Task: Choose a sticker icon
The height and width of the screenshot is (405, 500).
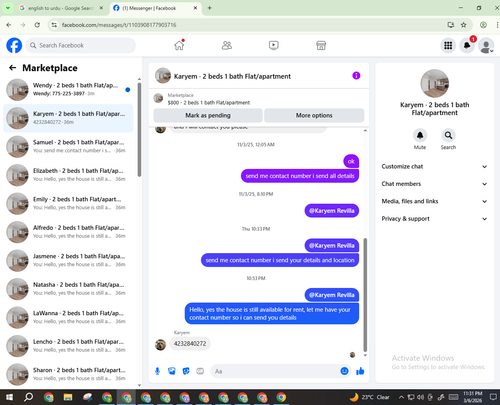Action: (186, 371)
